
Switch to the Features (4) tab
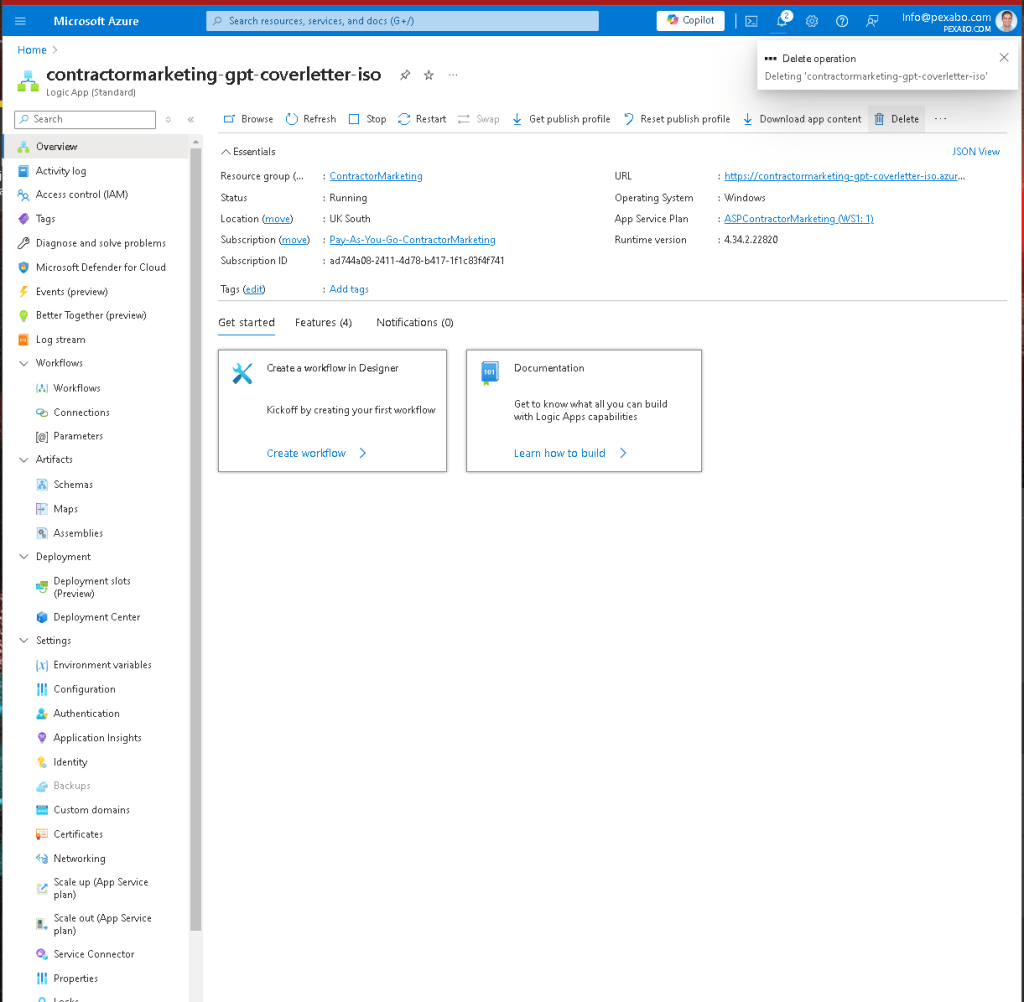pyautogui.click(x=323, y=323)
